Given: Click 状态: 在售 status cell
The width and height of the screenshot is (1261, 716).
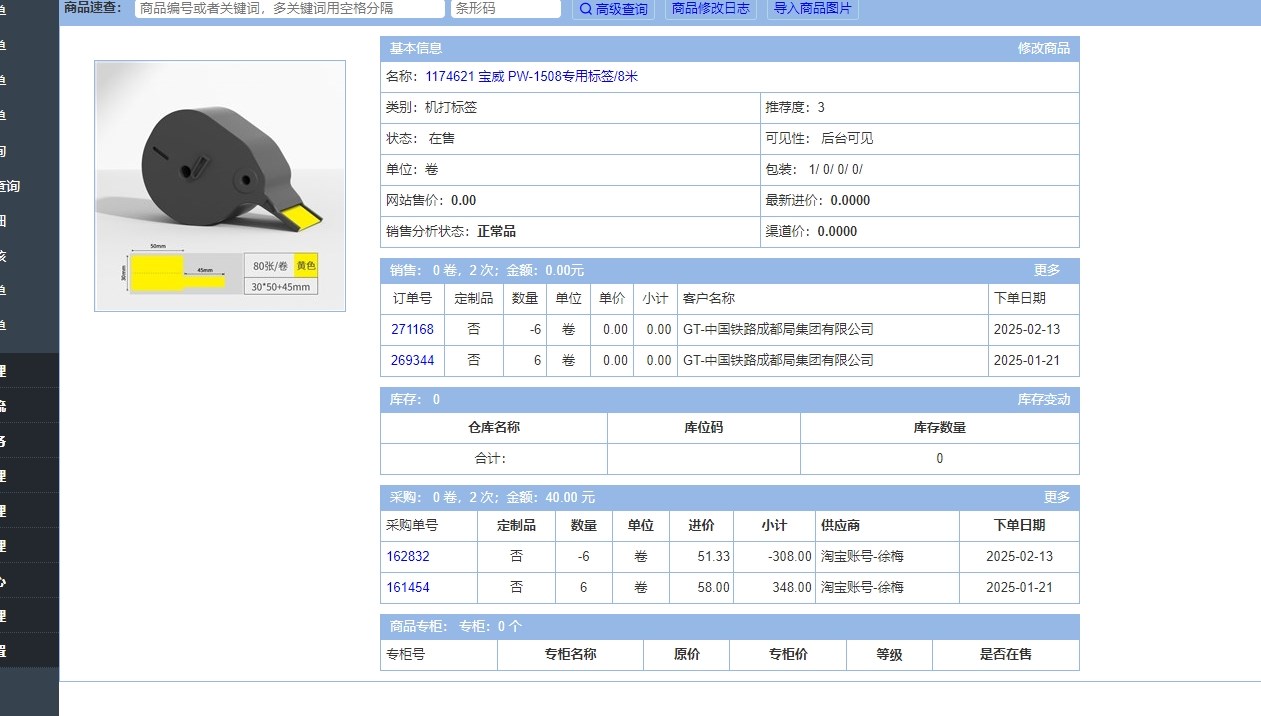Looking at the screenshot, I should (570, 138).
